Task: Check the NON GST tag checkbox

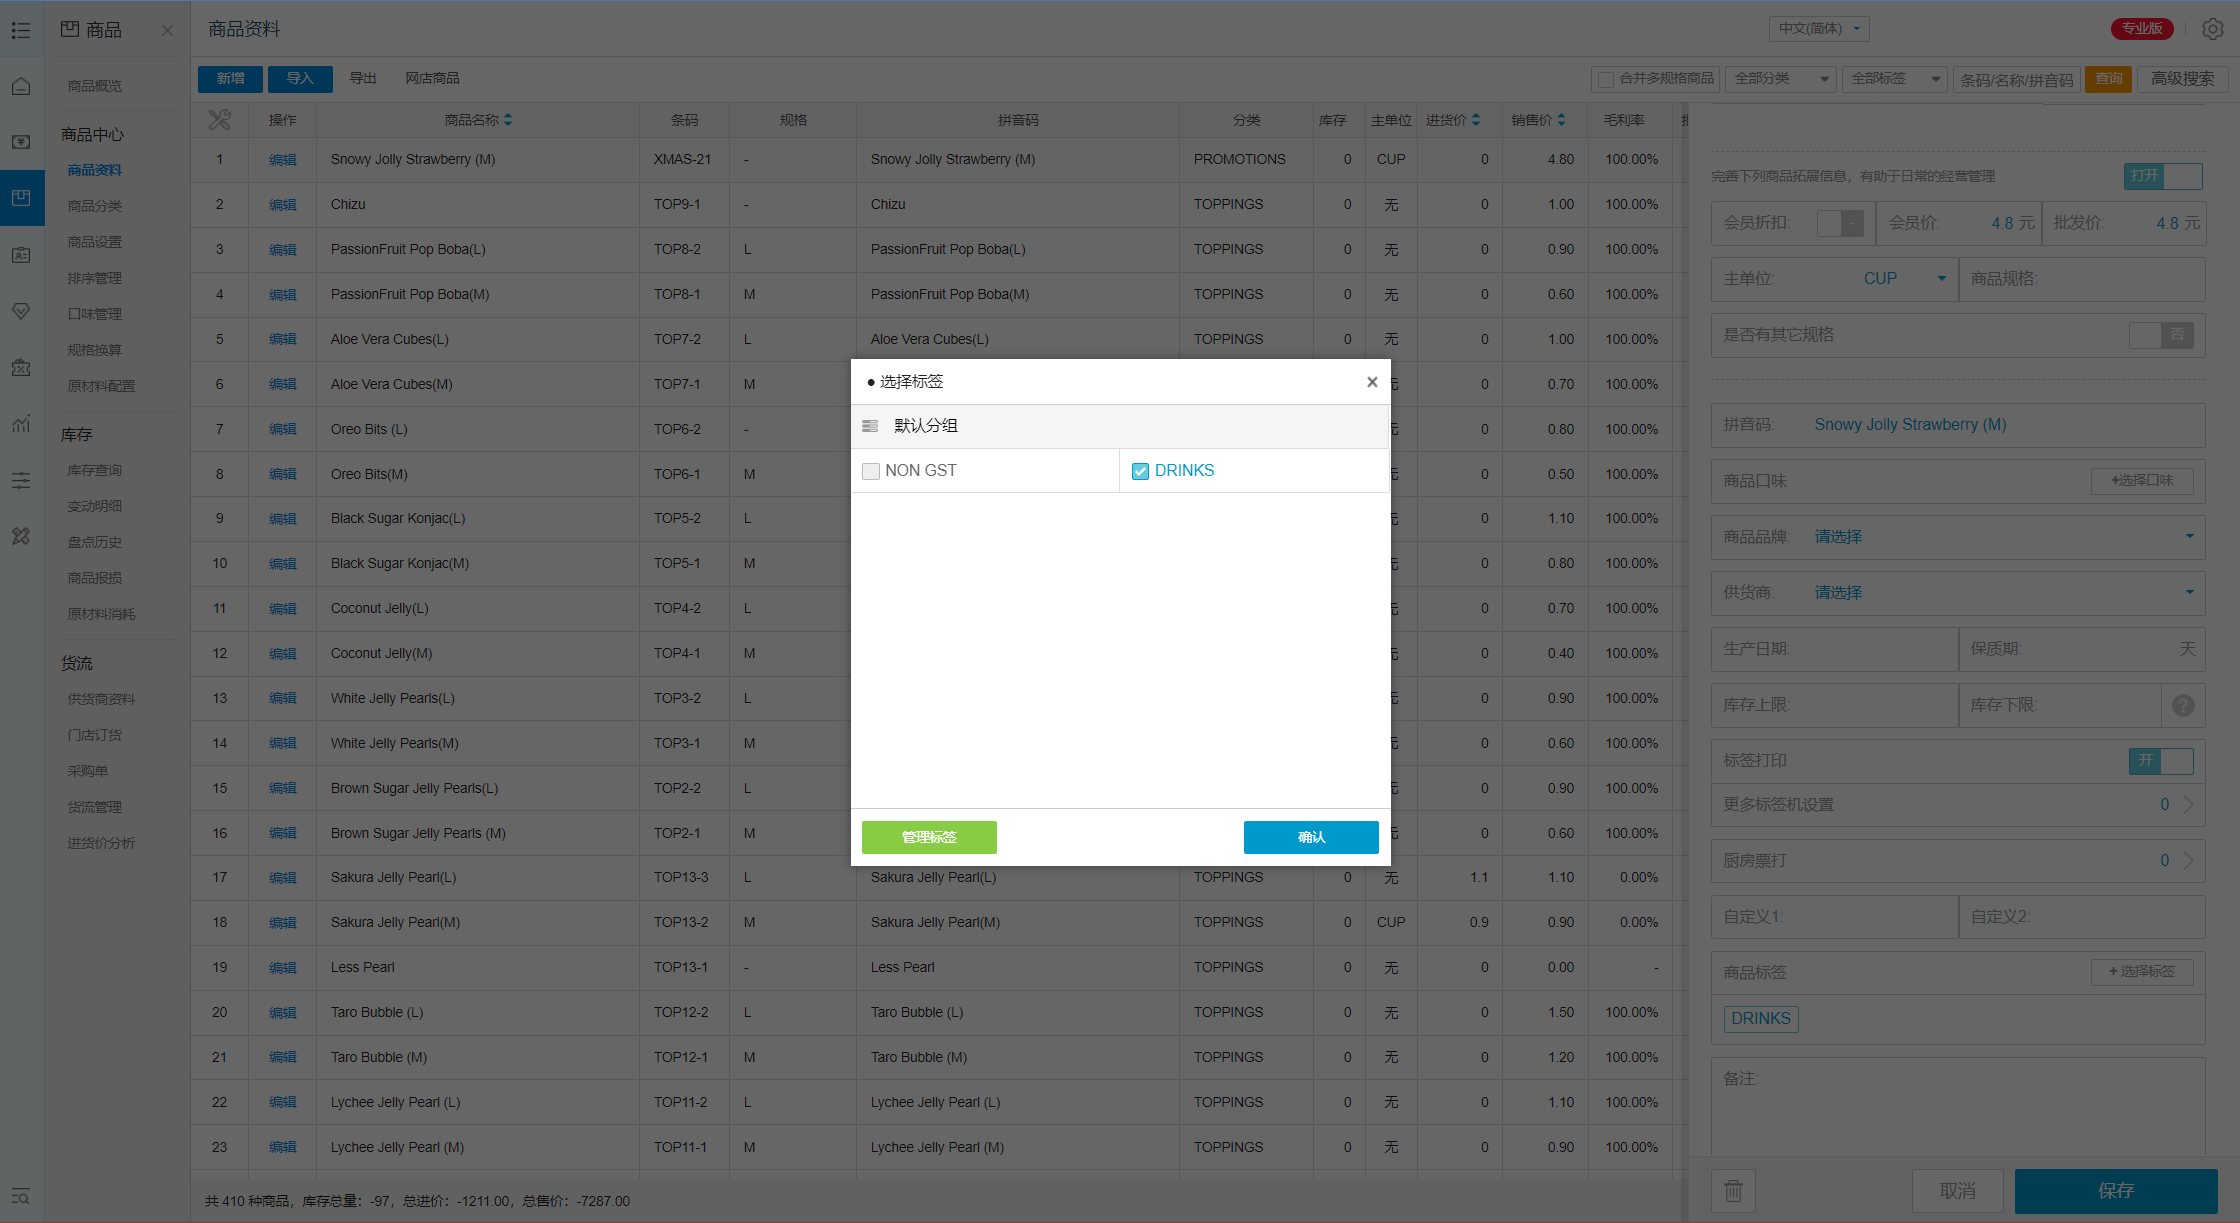Action: coord(871,471)
